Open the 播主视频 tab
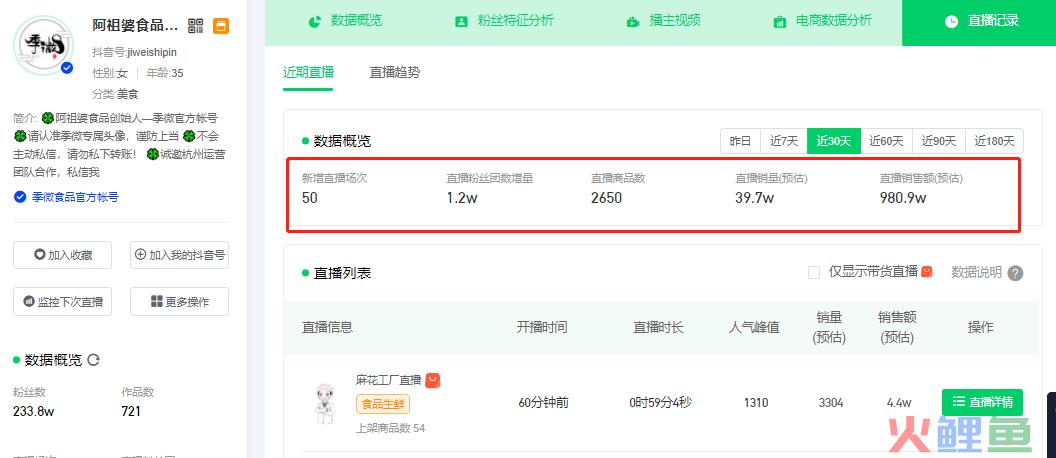The height and width of the screenshot is (458, 1056). (x=663, y=21)
